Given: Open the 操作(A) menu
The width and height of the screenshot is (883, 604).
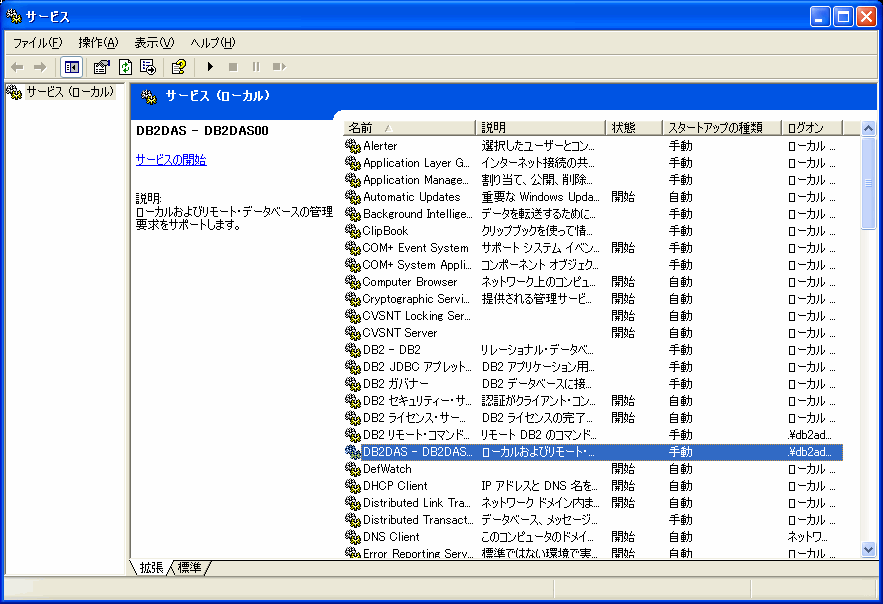Looking at the screenshot, I should 98,43.
